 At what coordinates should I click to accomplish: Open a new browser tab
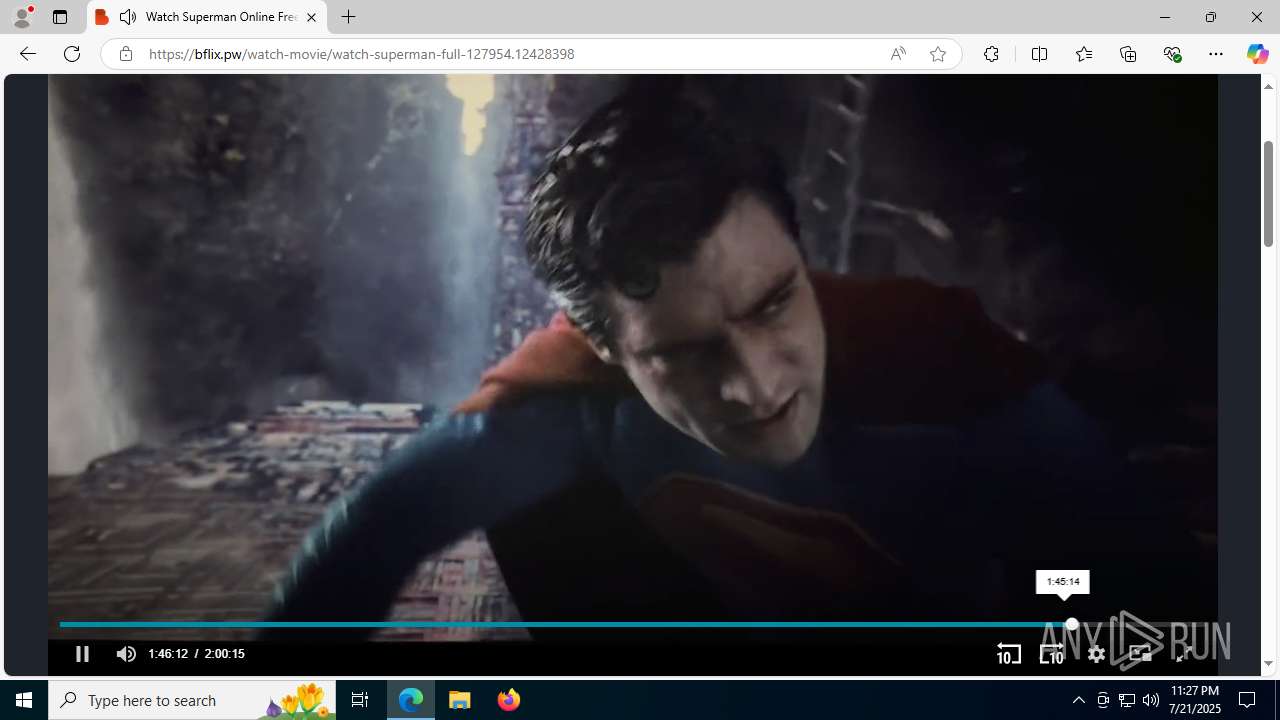[x=348, y=17]
